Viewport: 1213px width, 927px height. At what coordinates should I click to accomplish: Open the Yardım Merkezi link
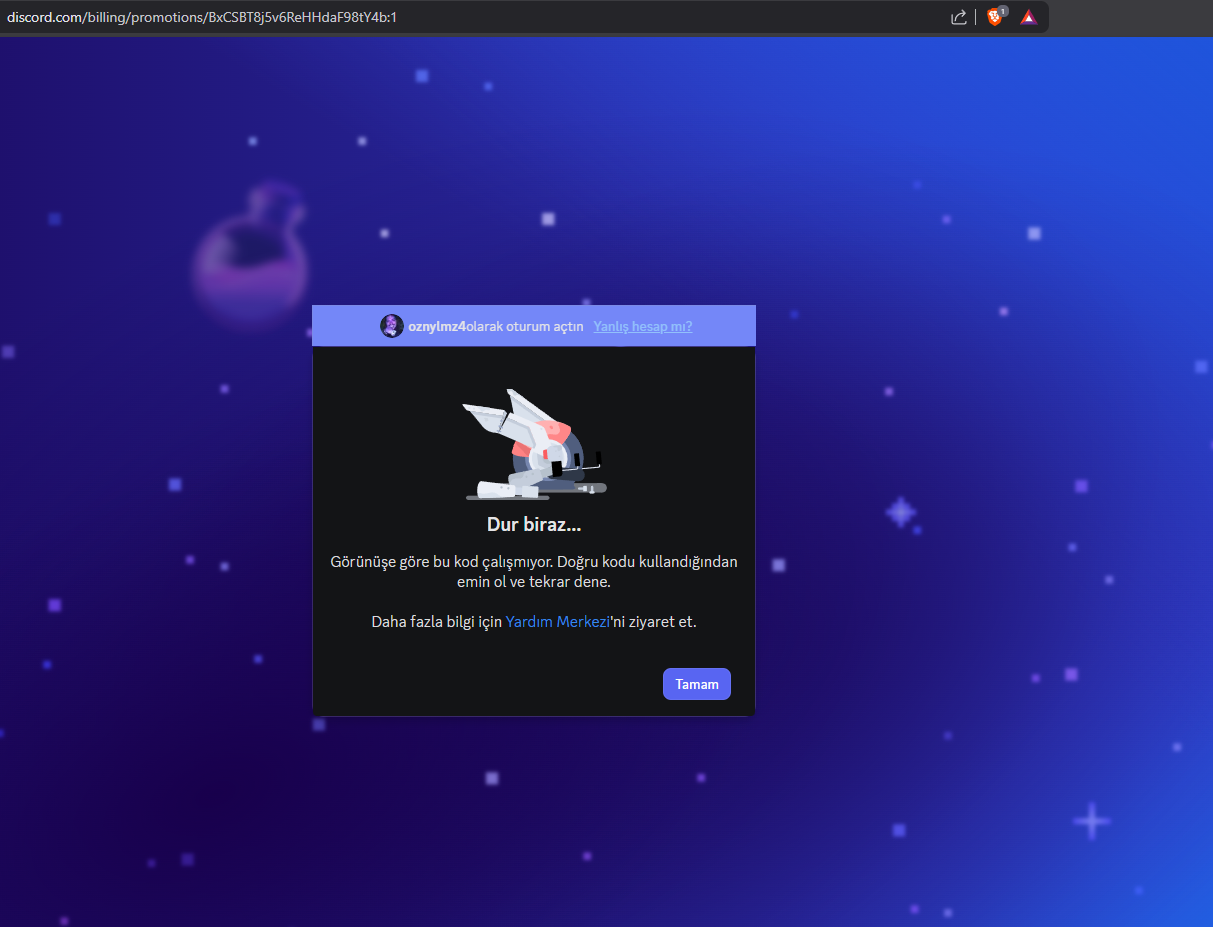pos(557,622)
